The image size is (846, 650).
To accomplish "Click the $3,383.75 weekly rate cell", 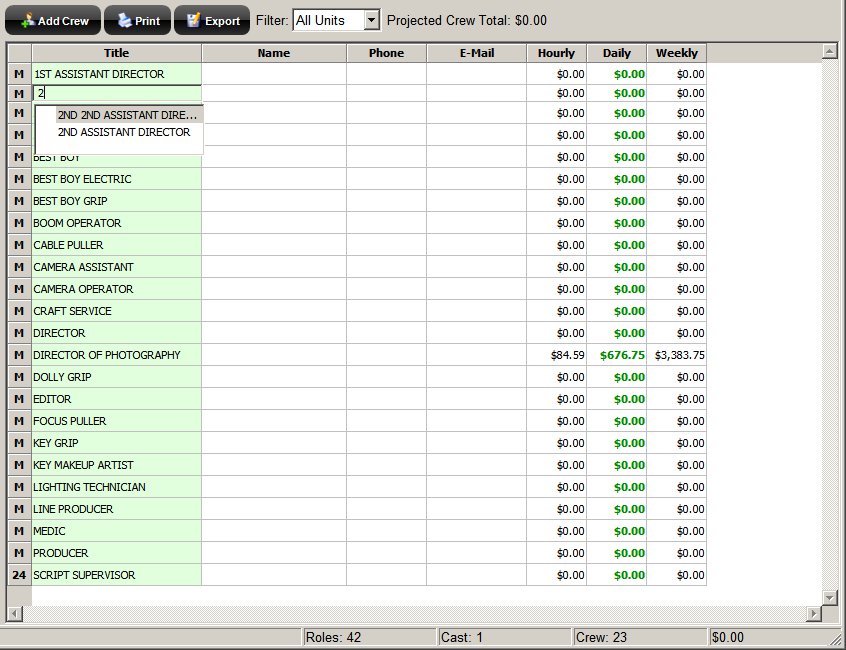I will [x=677, y=355].
